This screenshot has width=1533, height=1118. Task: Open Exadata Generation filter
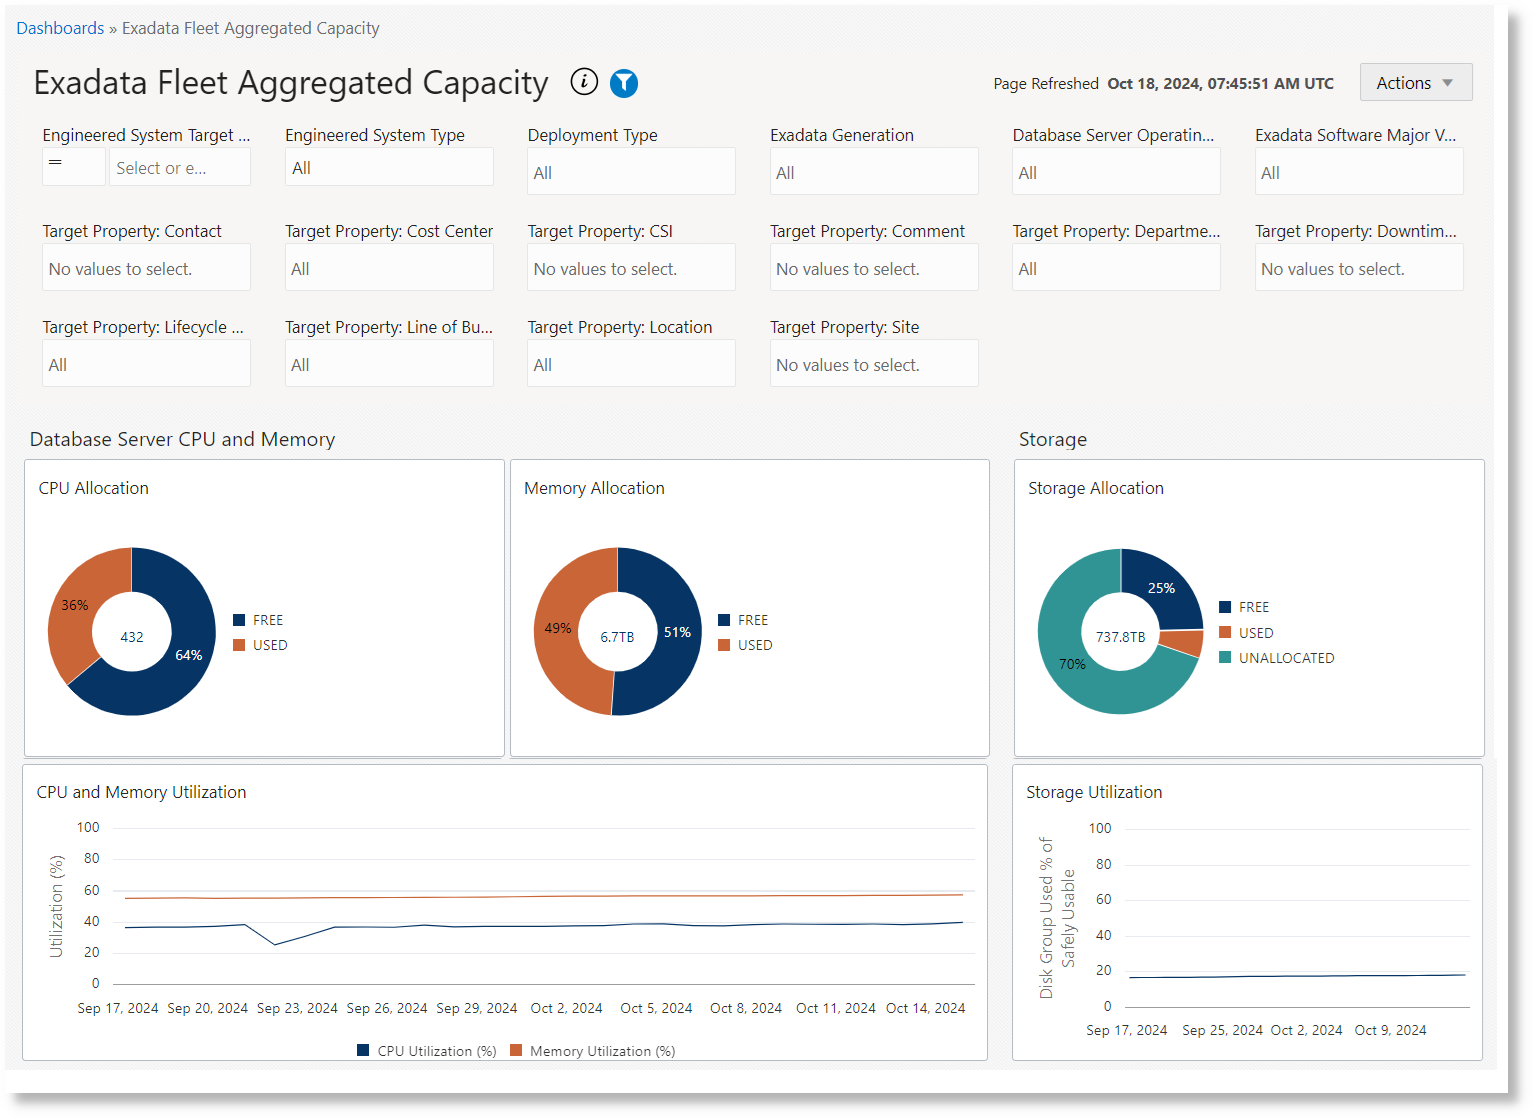(x=874, y=171)
